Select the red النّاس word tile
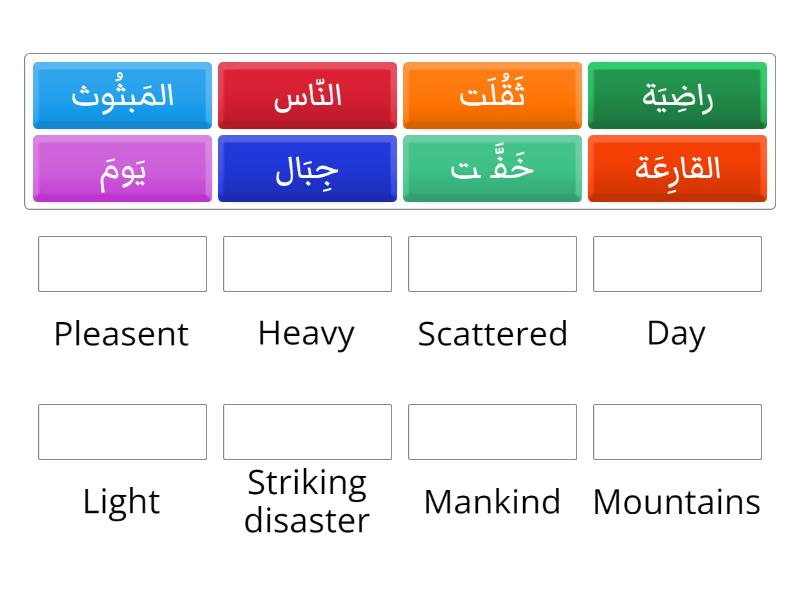Image resolution: width=800 pixels, height=600 pixels. click(307, 95)
